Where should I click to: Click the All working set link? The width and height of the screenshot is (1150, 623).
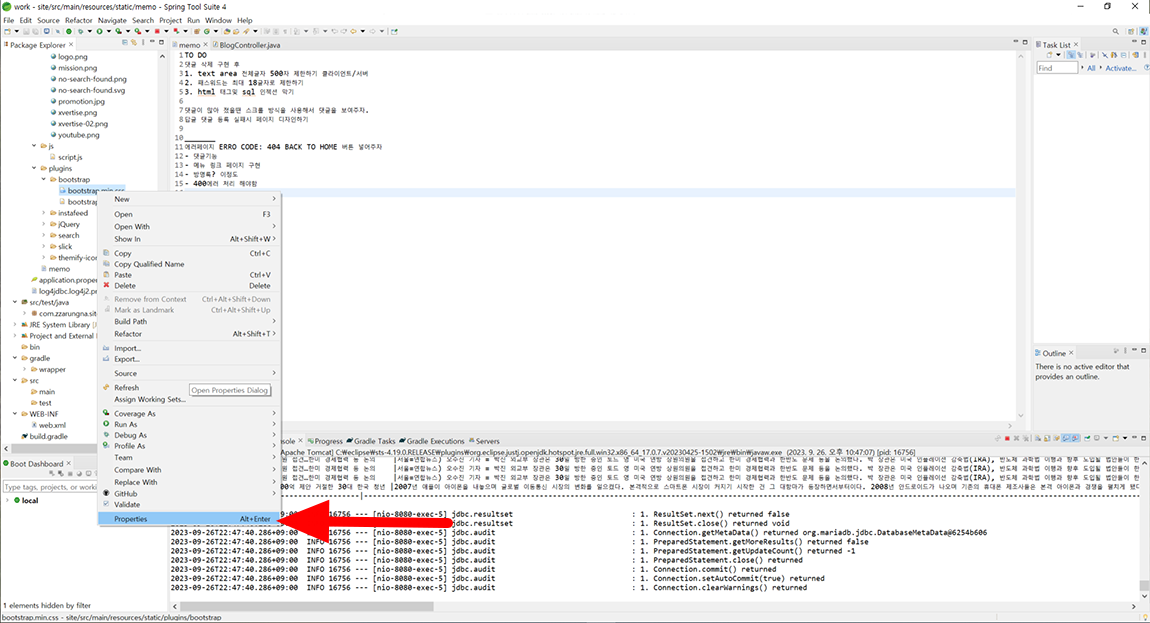tap(1091, 68)
